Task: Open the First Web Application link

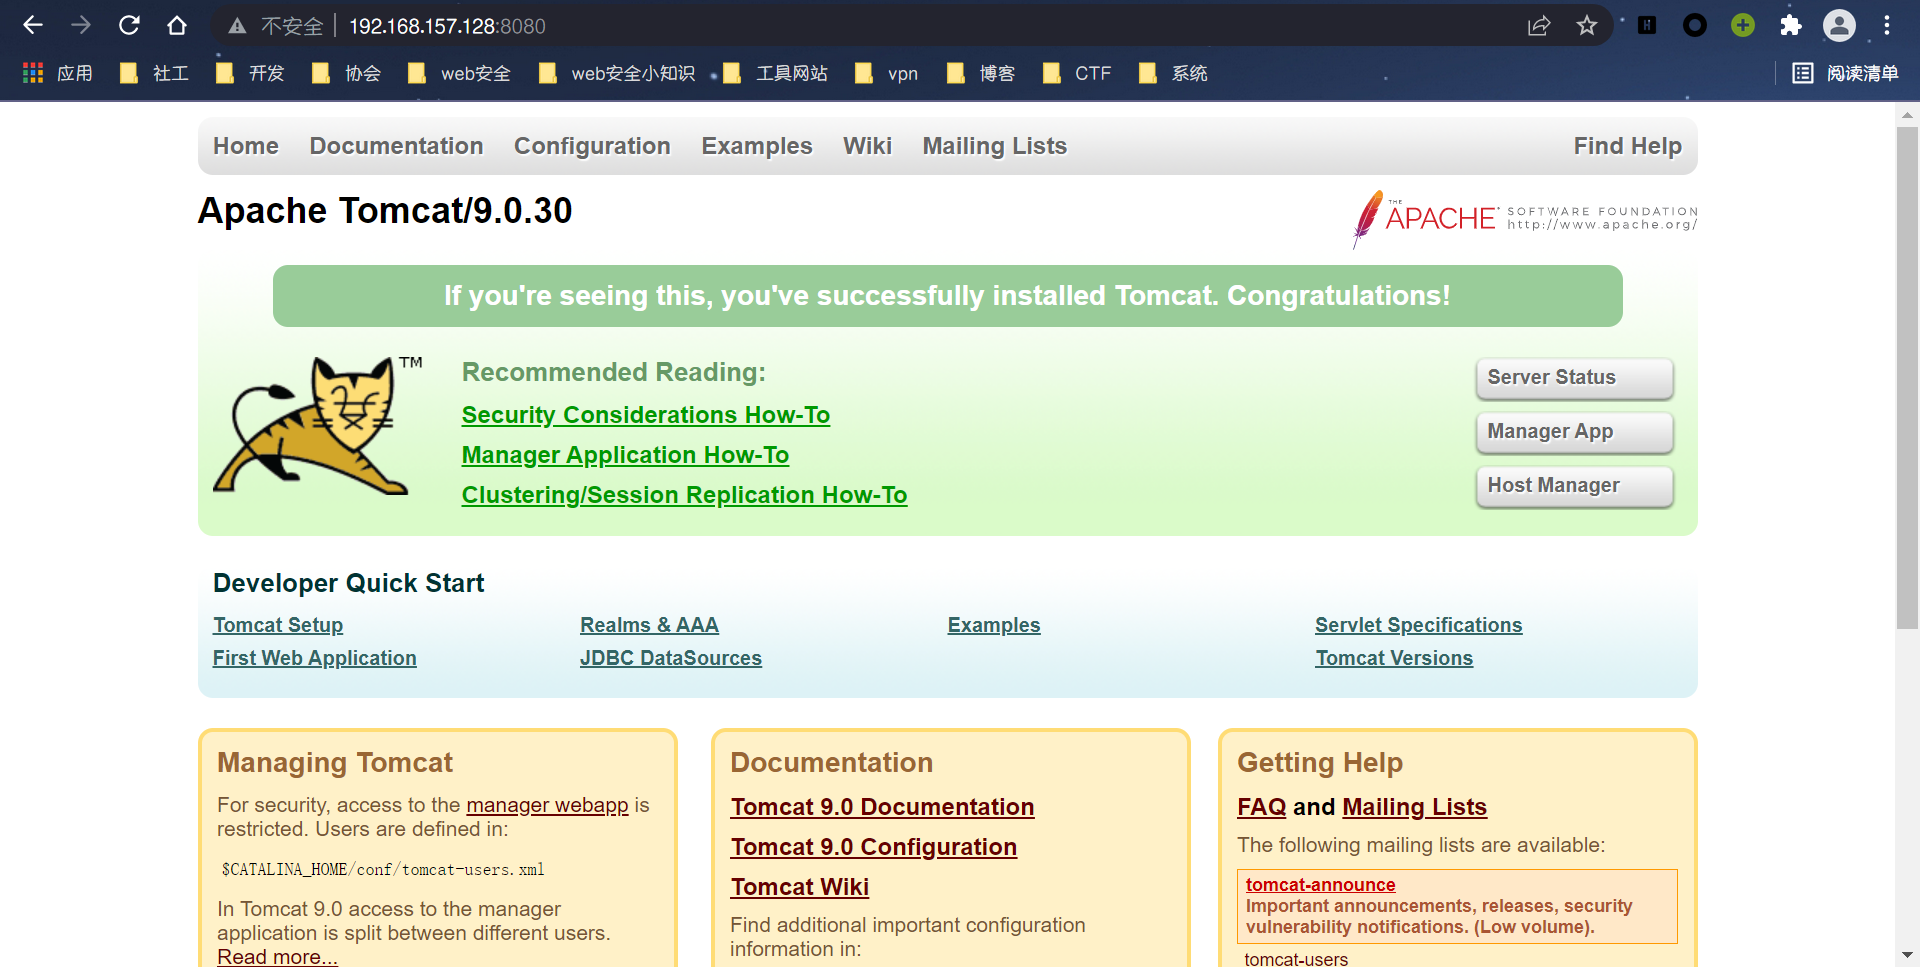Action: click(x=315, y=658)
